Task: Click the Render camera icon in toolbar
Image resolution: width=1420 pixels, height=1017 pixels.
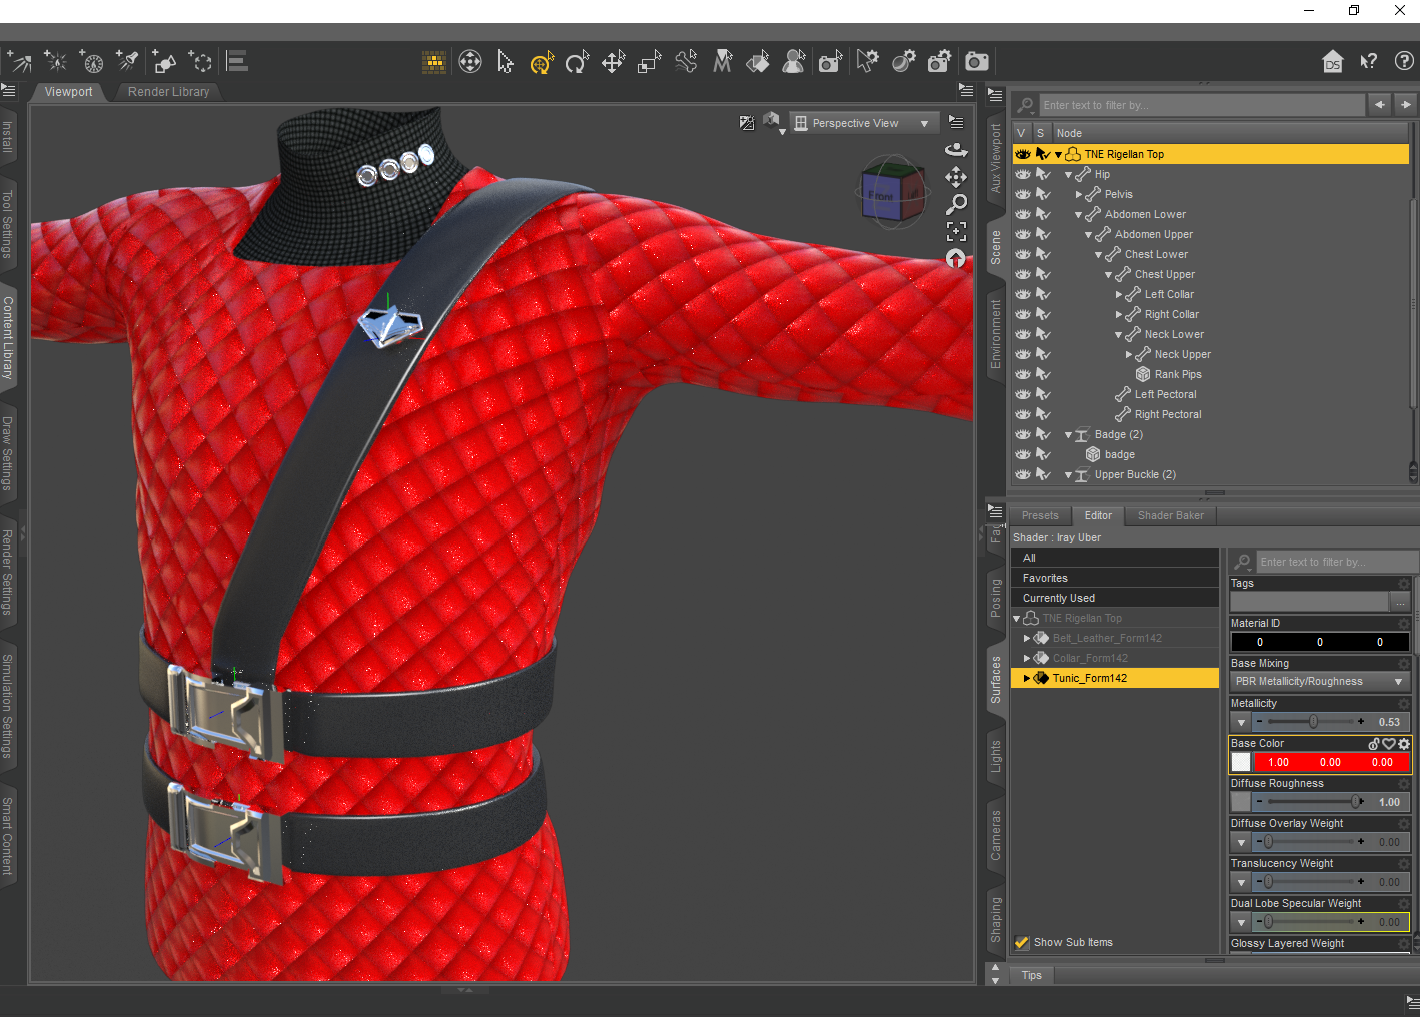Action: [977, 62]
